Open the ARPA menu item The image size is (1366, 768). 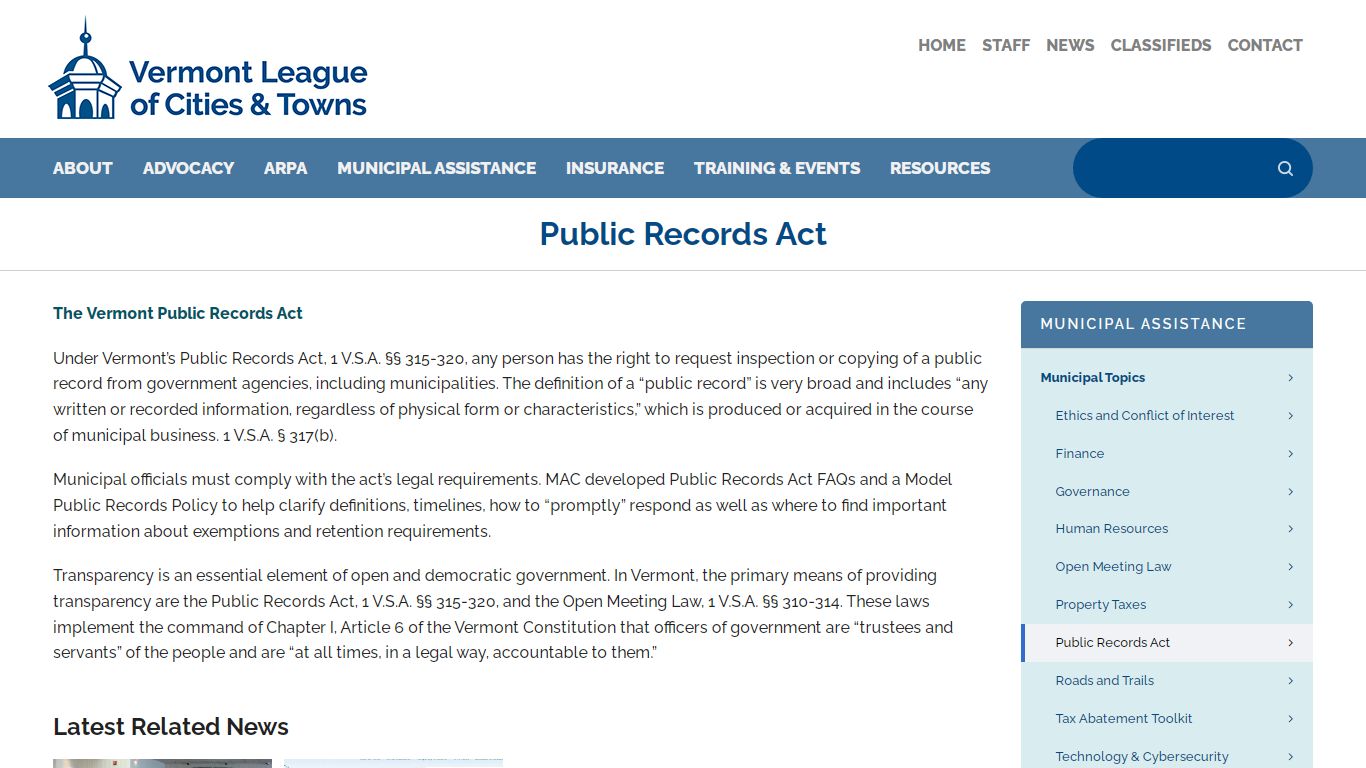pos(286,168)
